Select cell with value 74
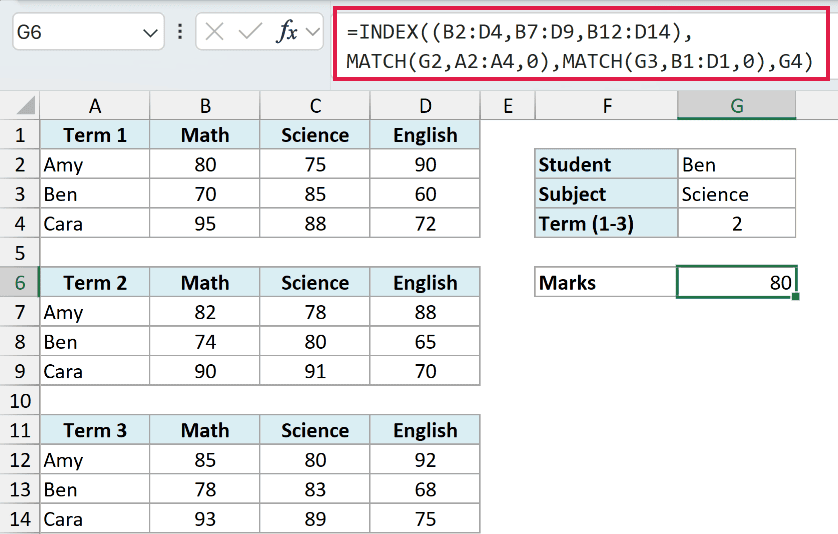 (205, 342)
